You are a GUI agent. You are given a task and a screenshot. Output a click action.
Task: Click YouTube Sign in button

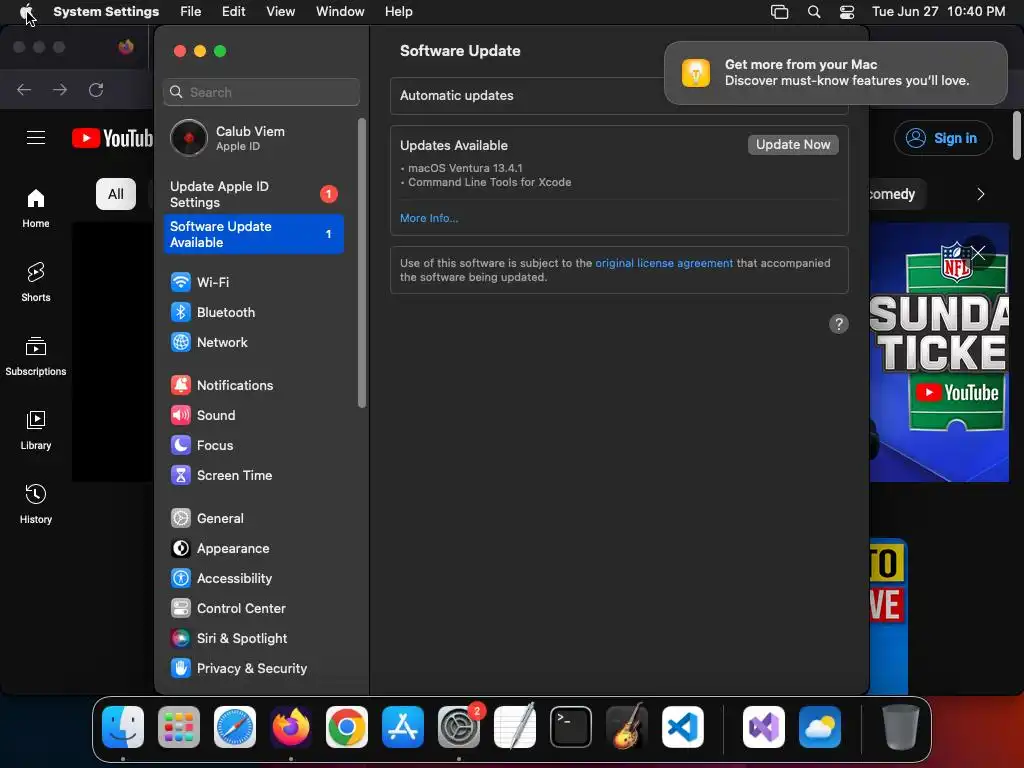pyautogui.click(x=943, y=138)
